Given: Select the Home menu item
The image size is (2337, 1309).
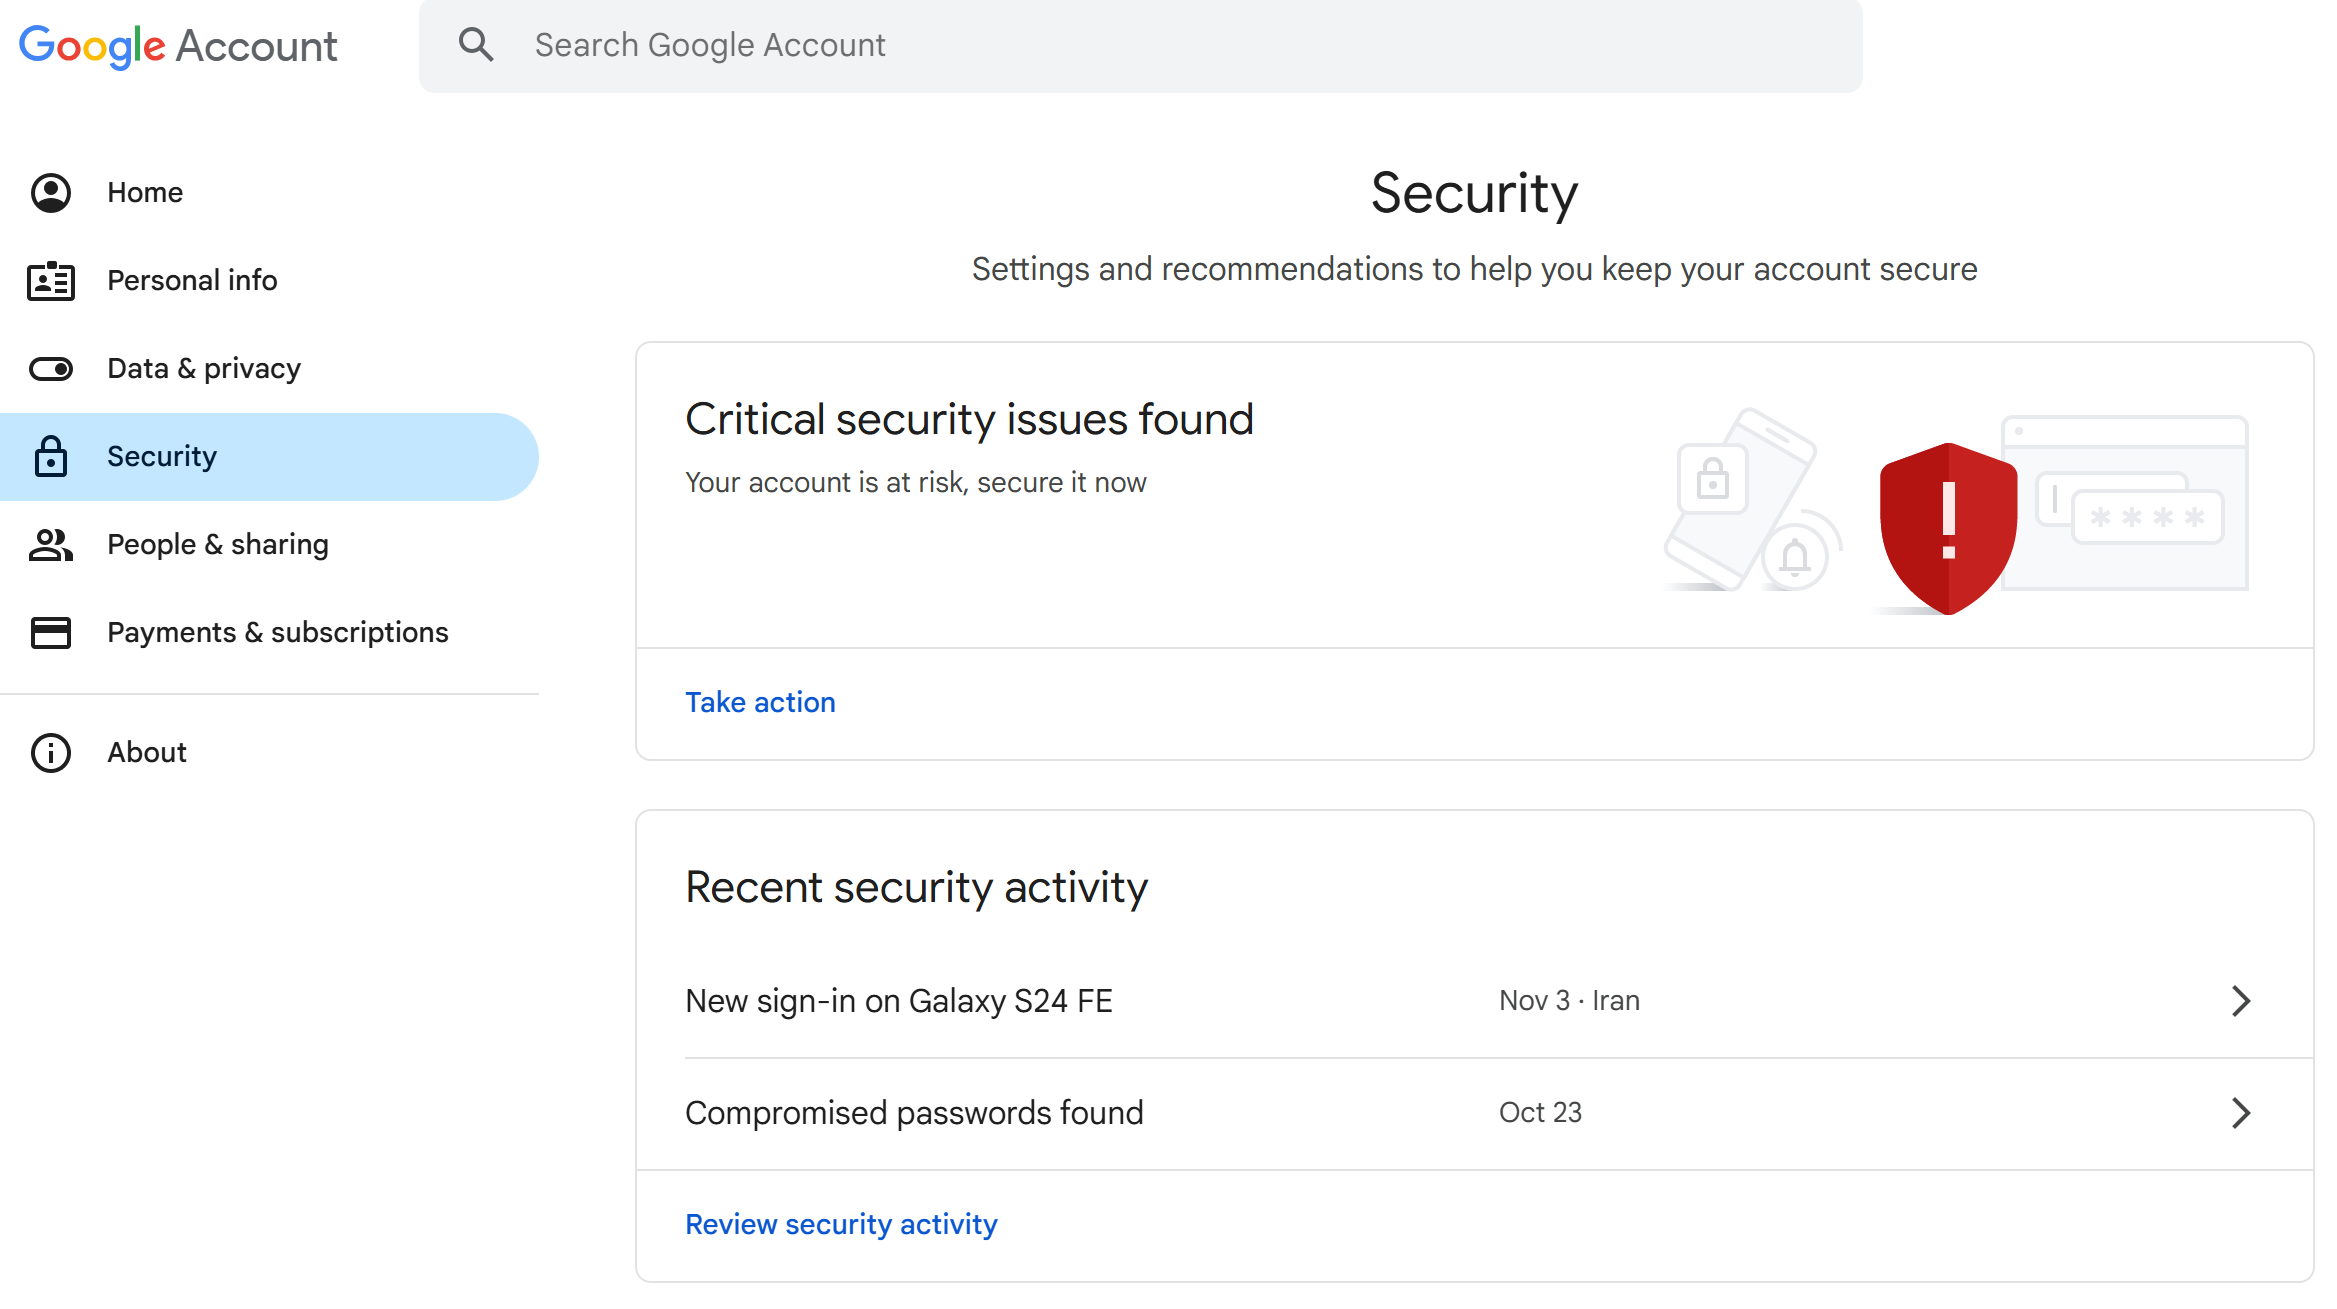Looking at the screenshot, I should 146,192.
